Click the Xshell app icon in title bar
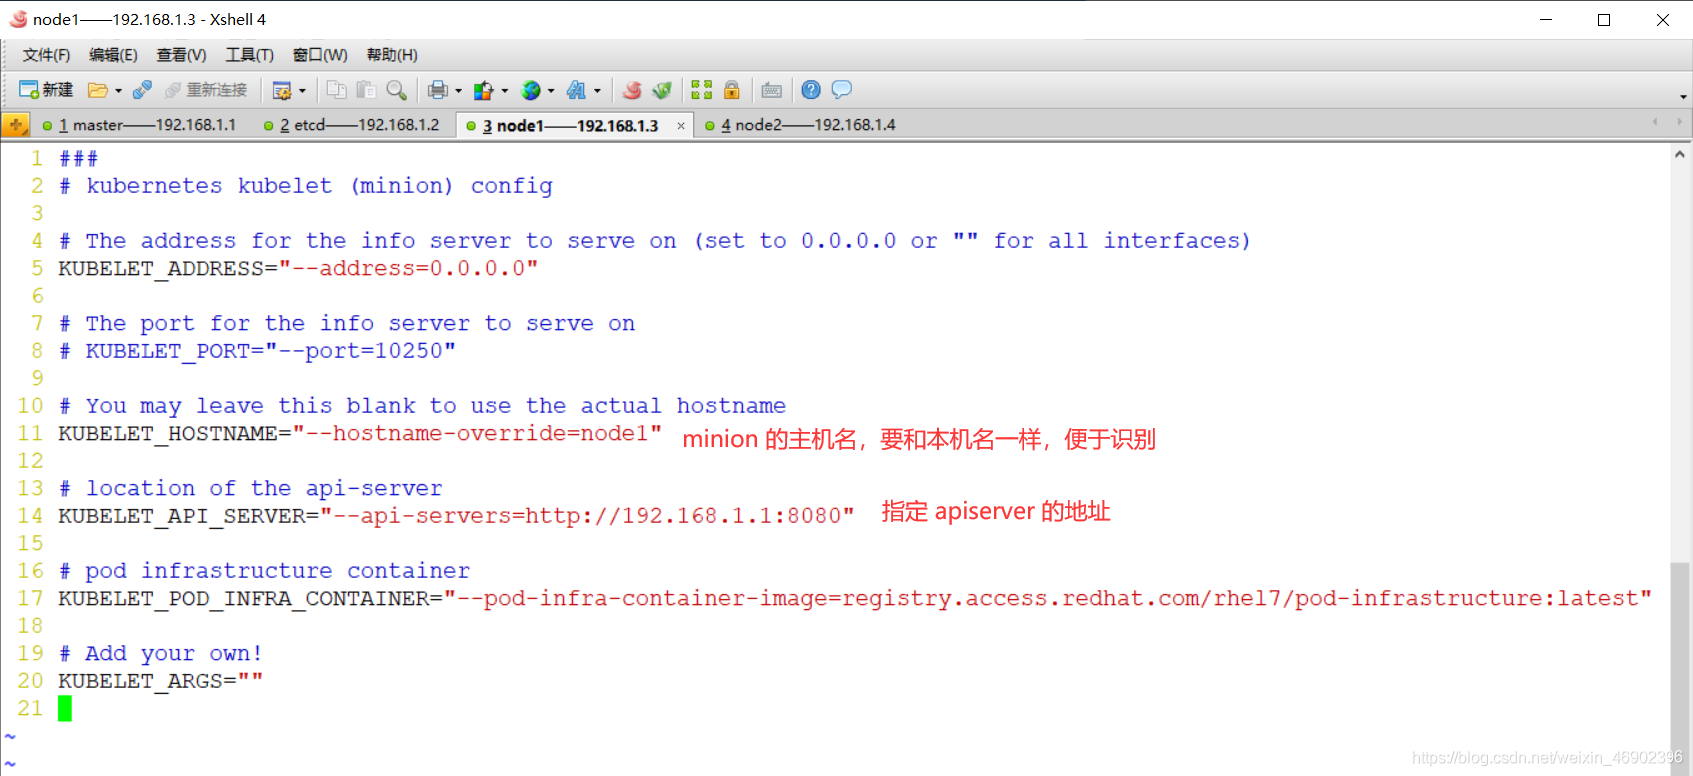This screenshot has height=776, width=1693. coord(18,19)
